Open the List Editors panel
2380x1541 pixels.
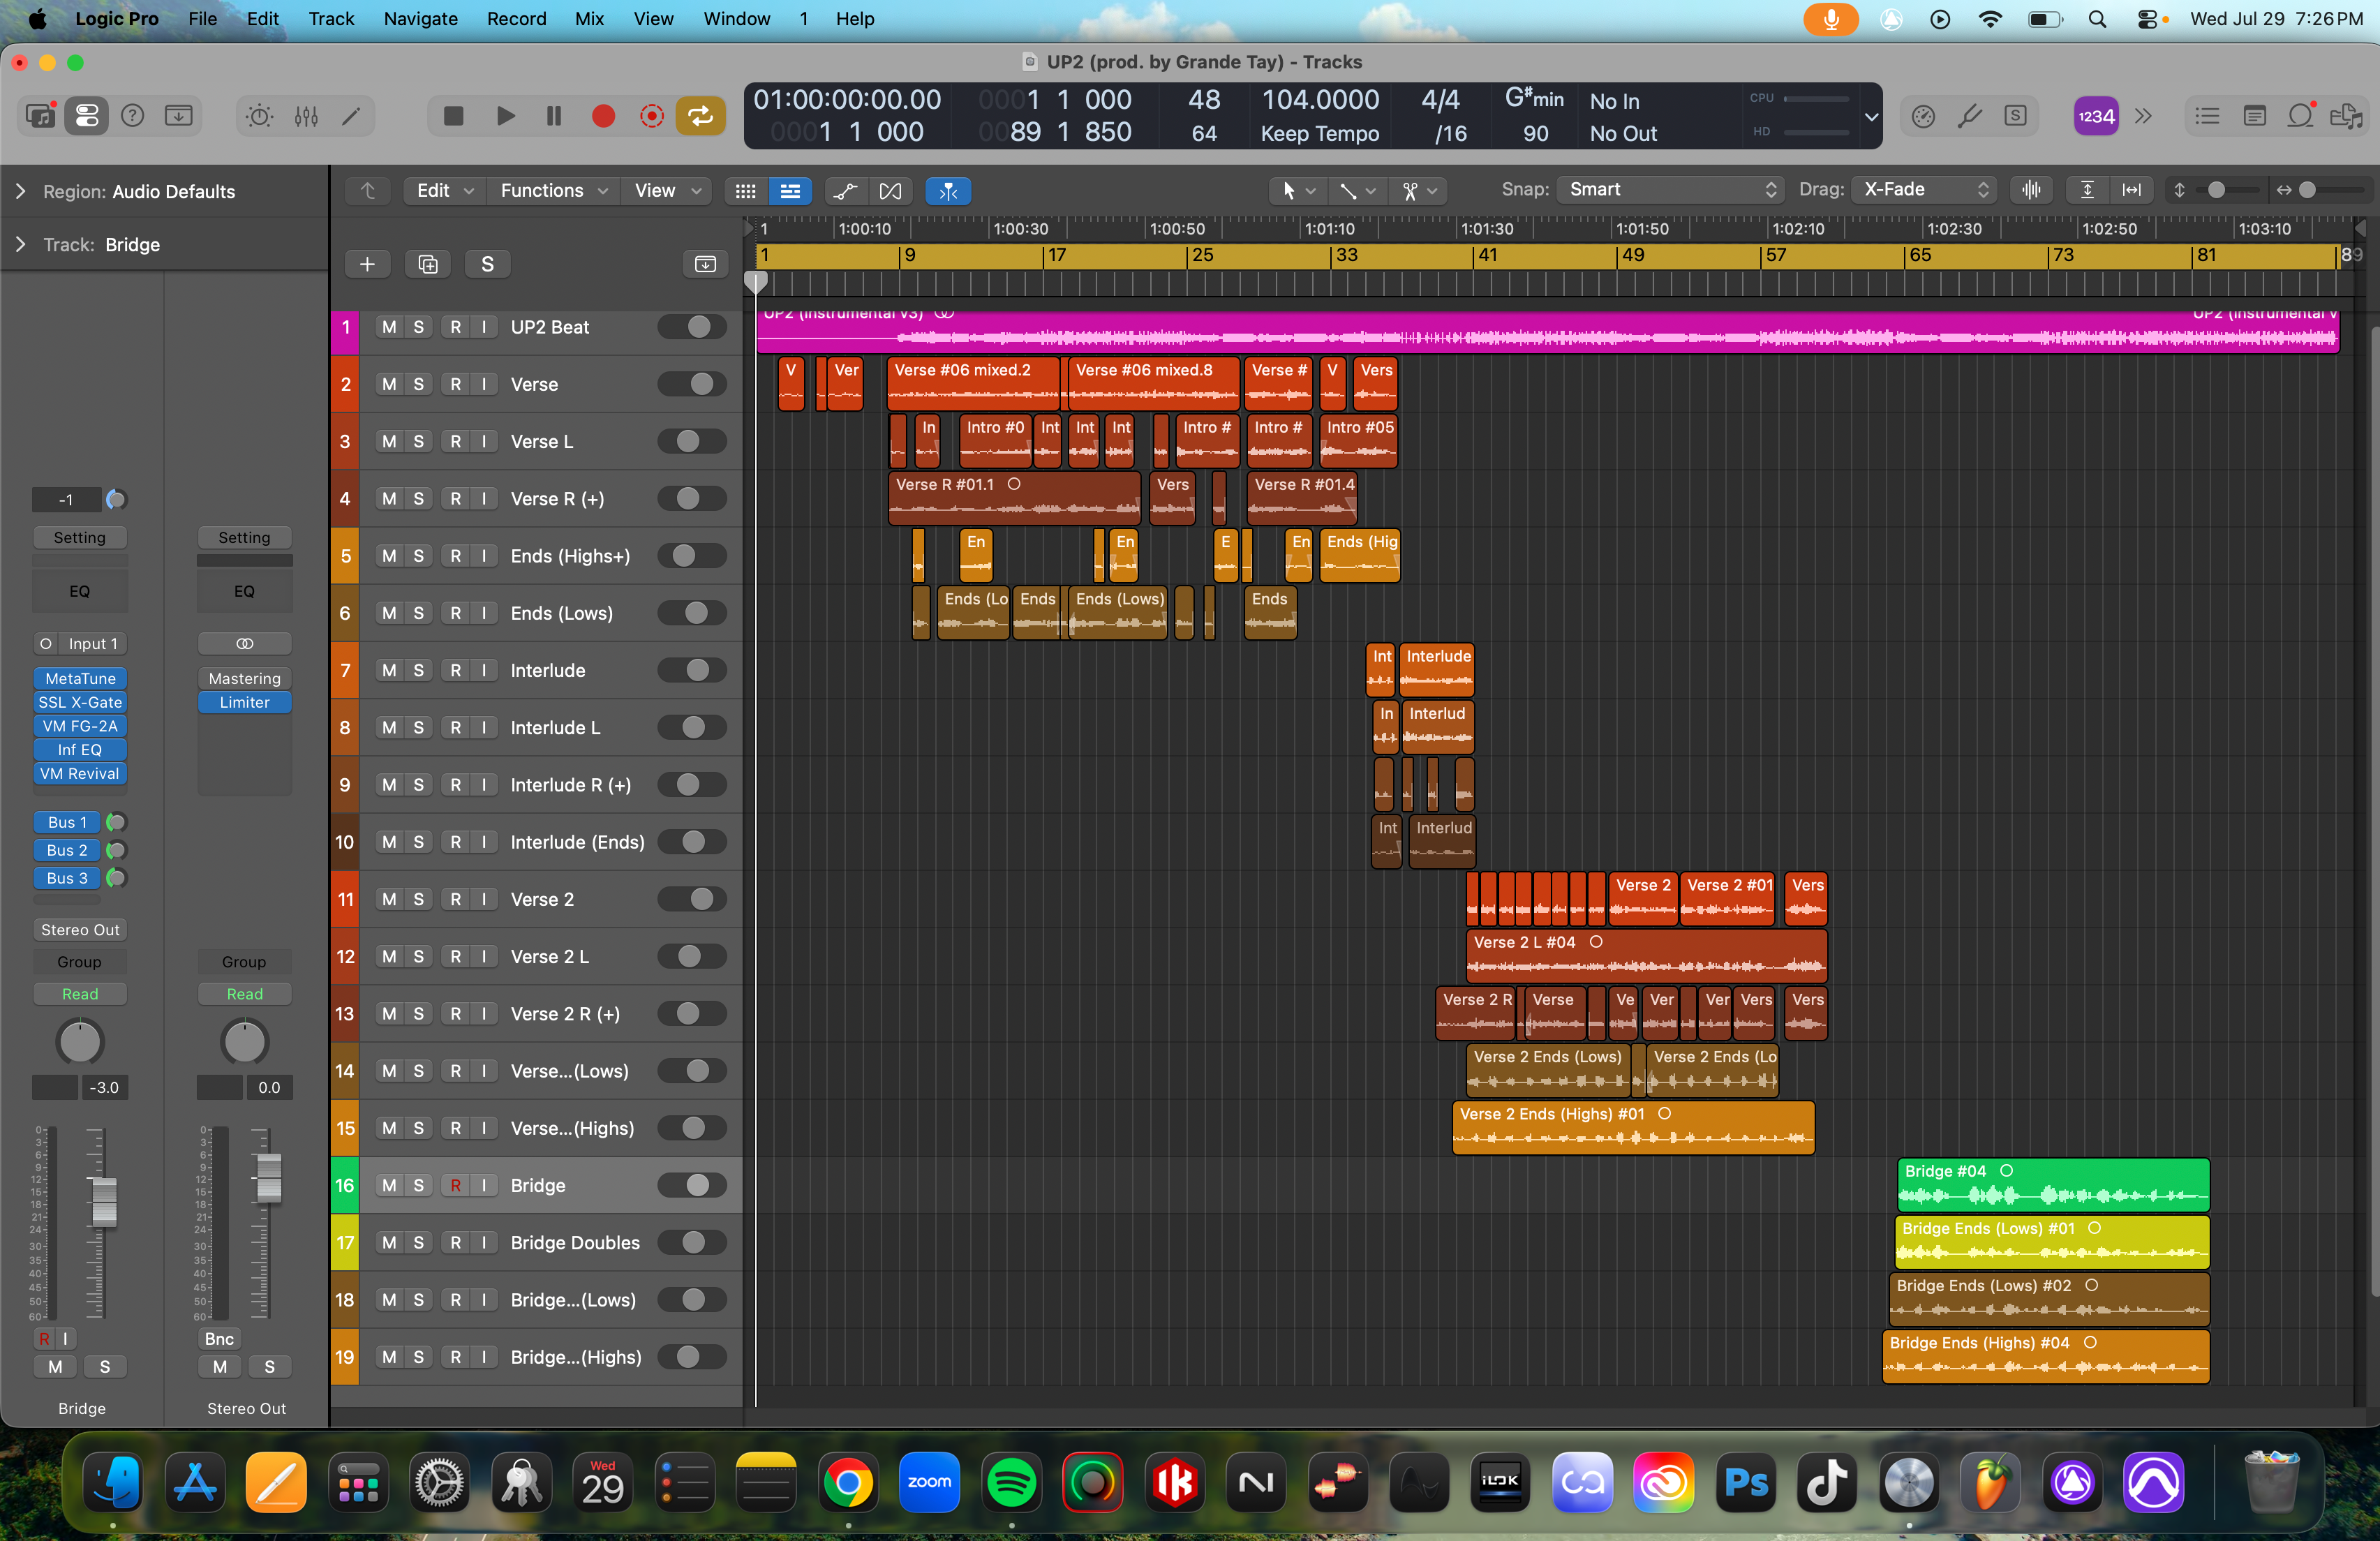[x=2206, y=116]
